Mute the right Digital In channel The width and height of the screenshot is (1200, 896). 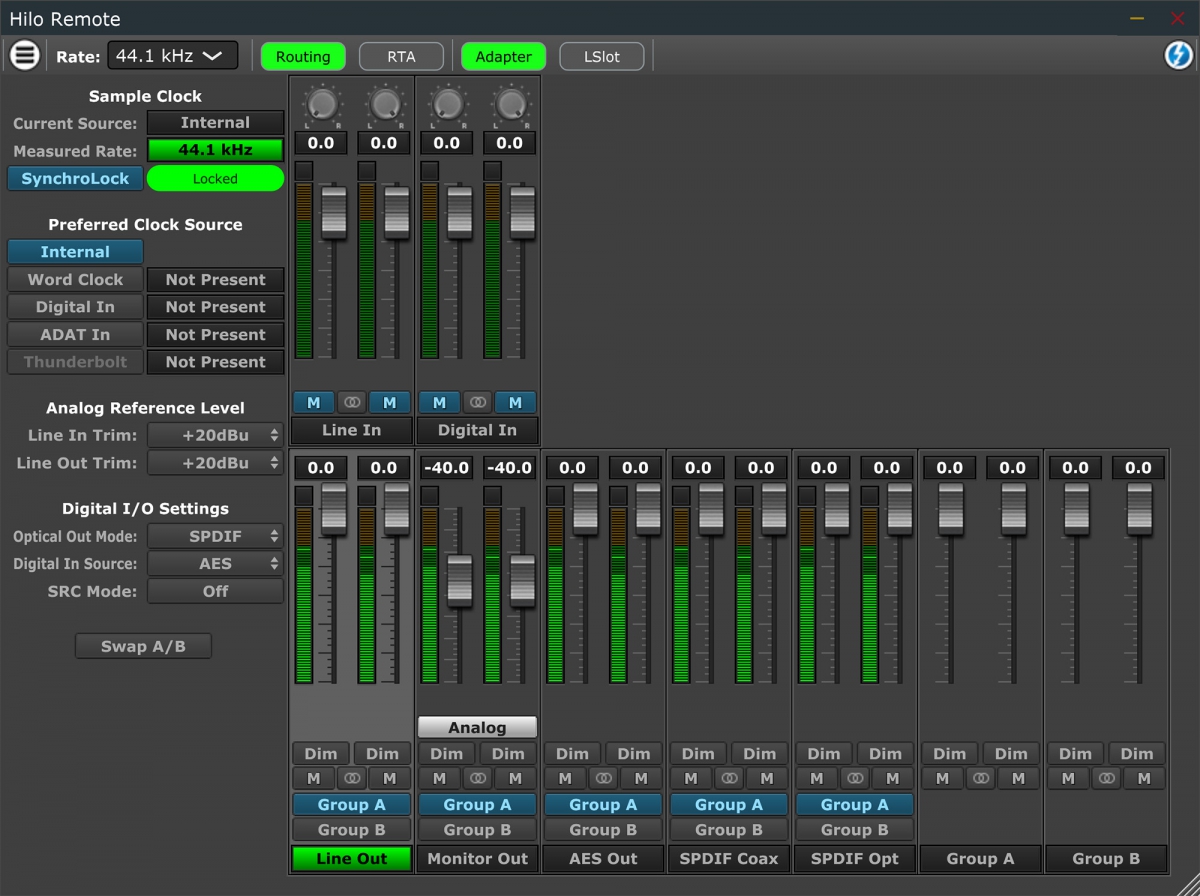tap(515, 402)
